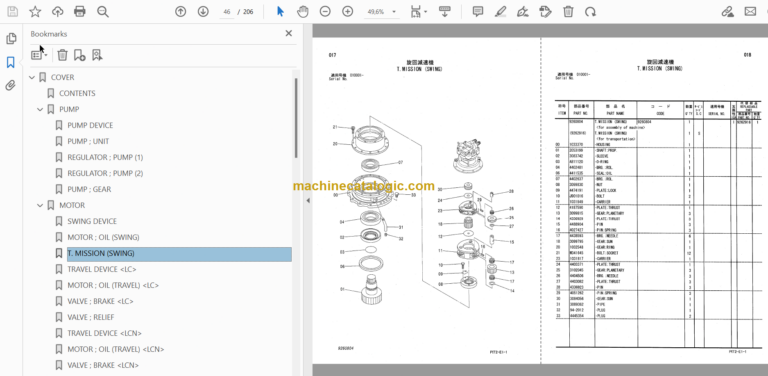Select the T. MISSION (SWING) bookmark

pyautogui.click(x=179, y=254)
